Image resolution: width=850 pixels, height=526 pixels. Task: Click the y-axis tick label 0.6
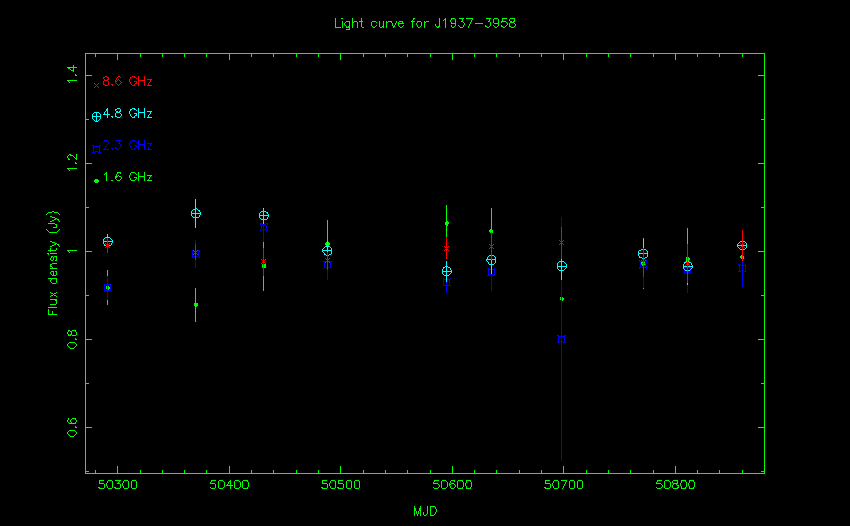(72, 427)
